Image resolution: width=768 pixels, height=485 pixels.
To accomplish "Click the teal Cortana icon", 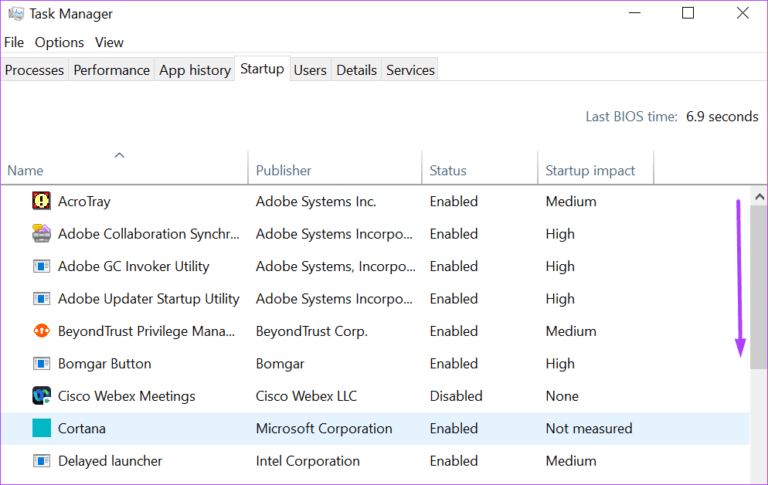I will coord(41,428).
